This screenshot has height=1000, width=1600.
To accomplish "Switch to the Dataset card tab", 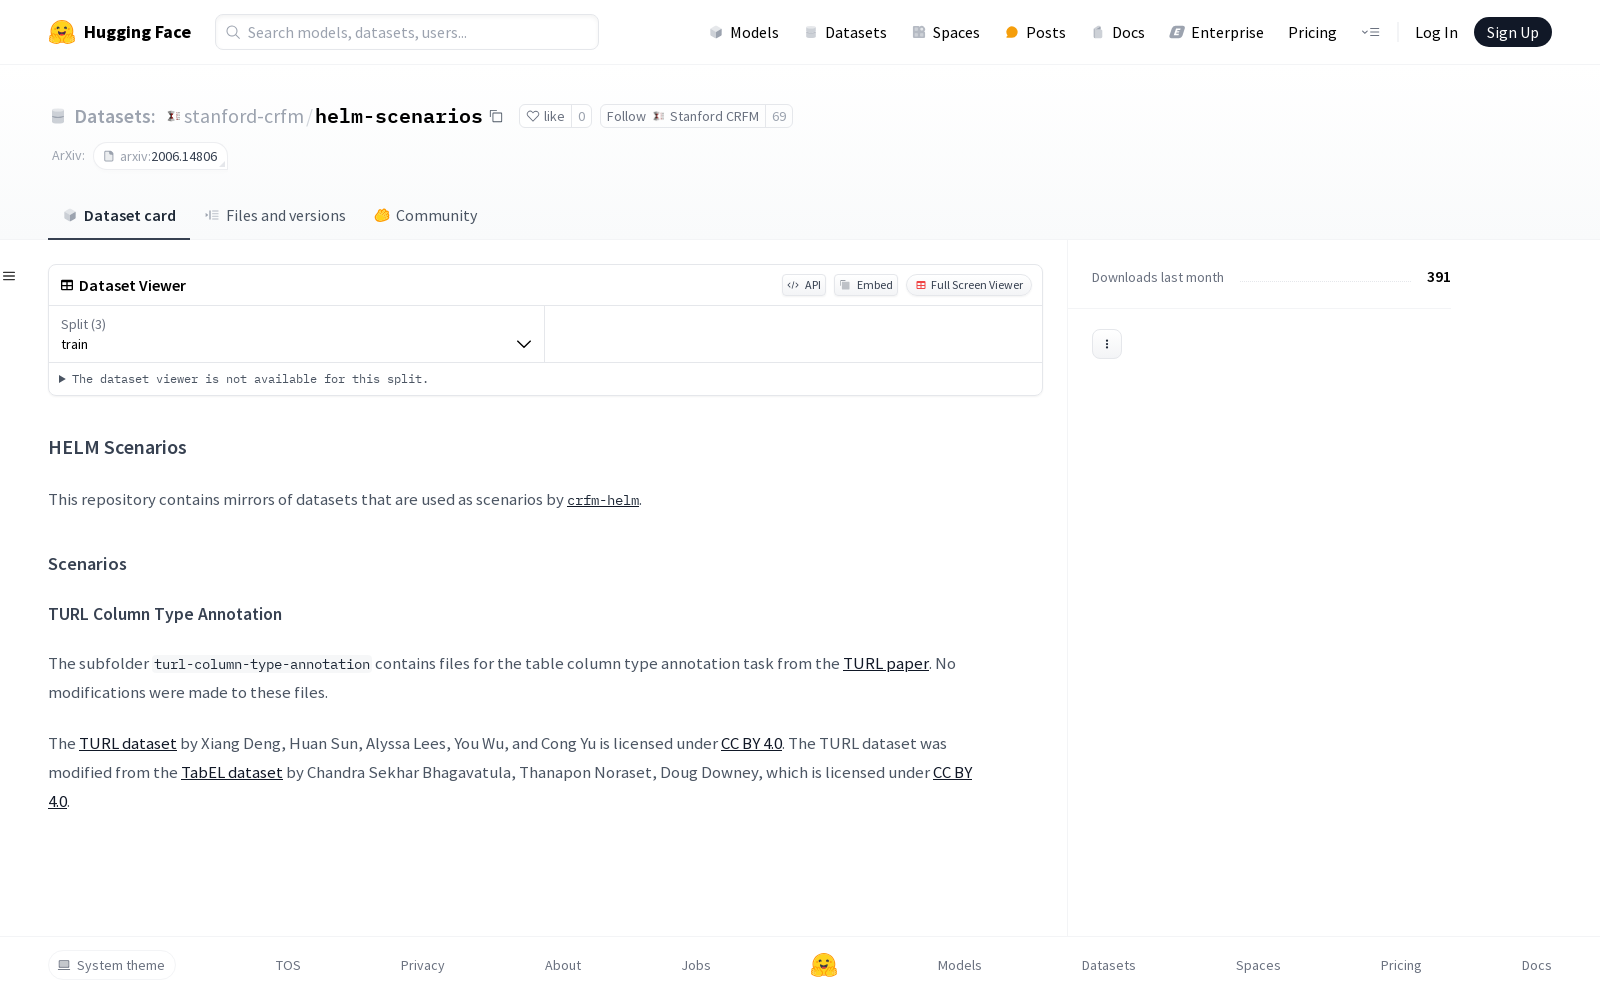I will click(119, 215).
